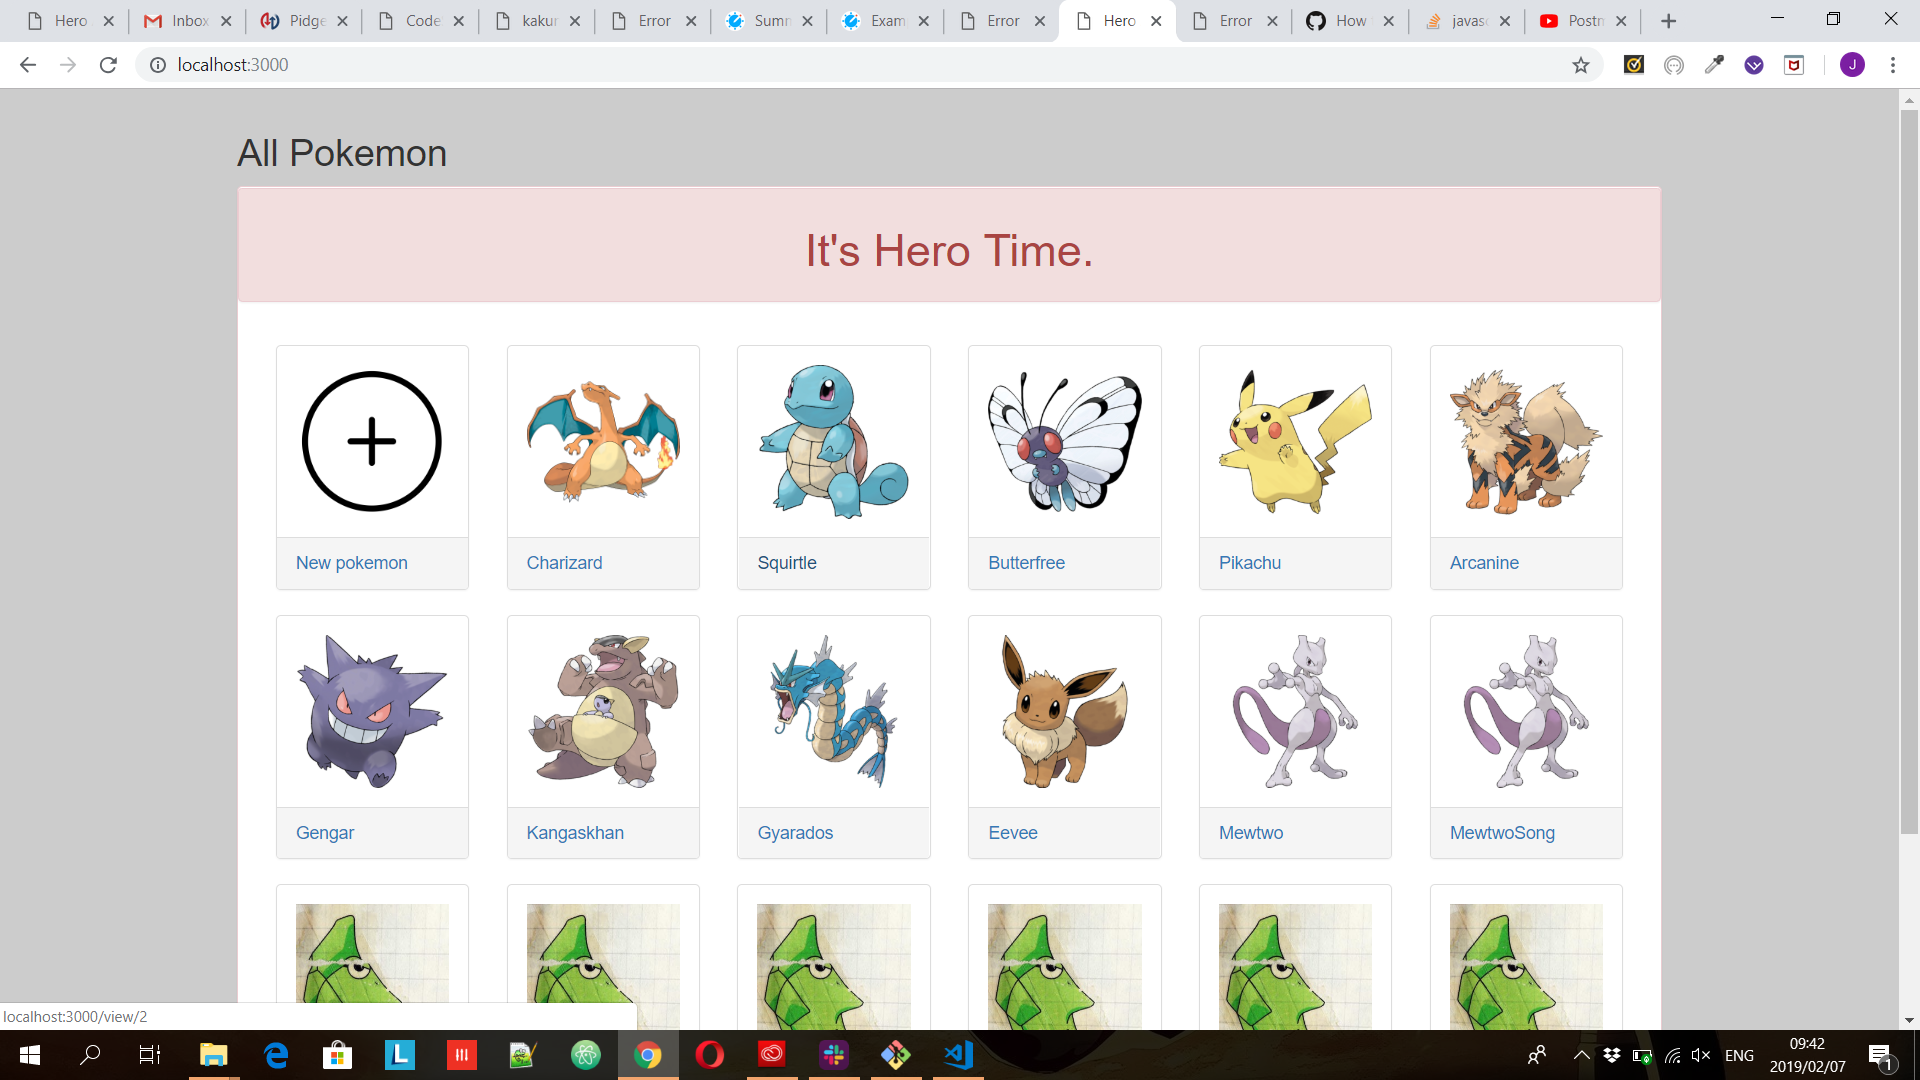Click the Eevee picture
1920x1080 pixels.
[x=1064, y=711]
